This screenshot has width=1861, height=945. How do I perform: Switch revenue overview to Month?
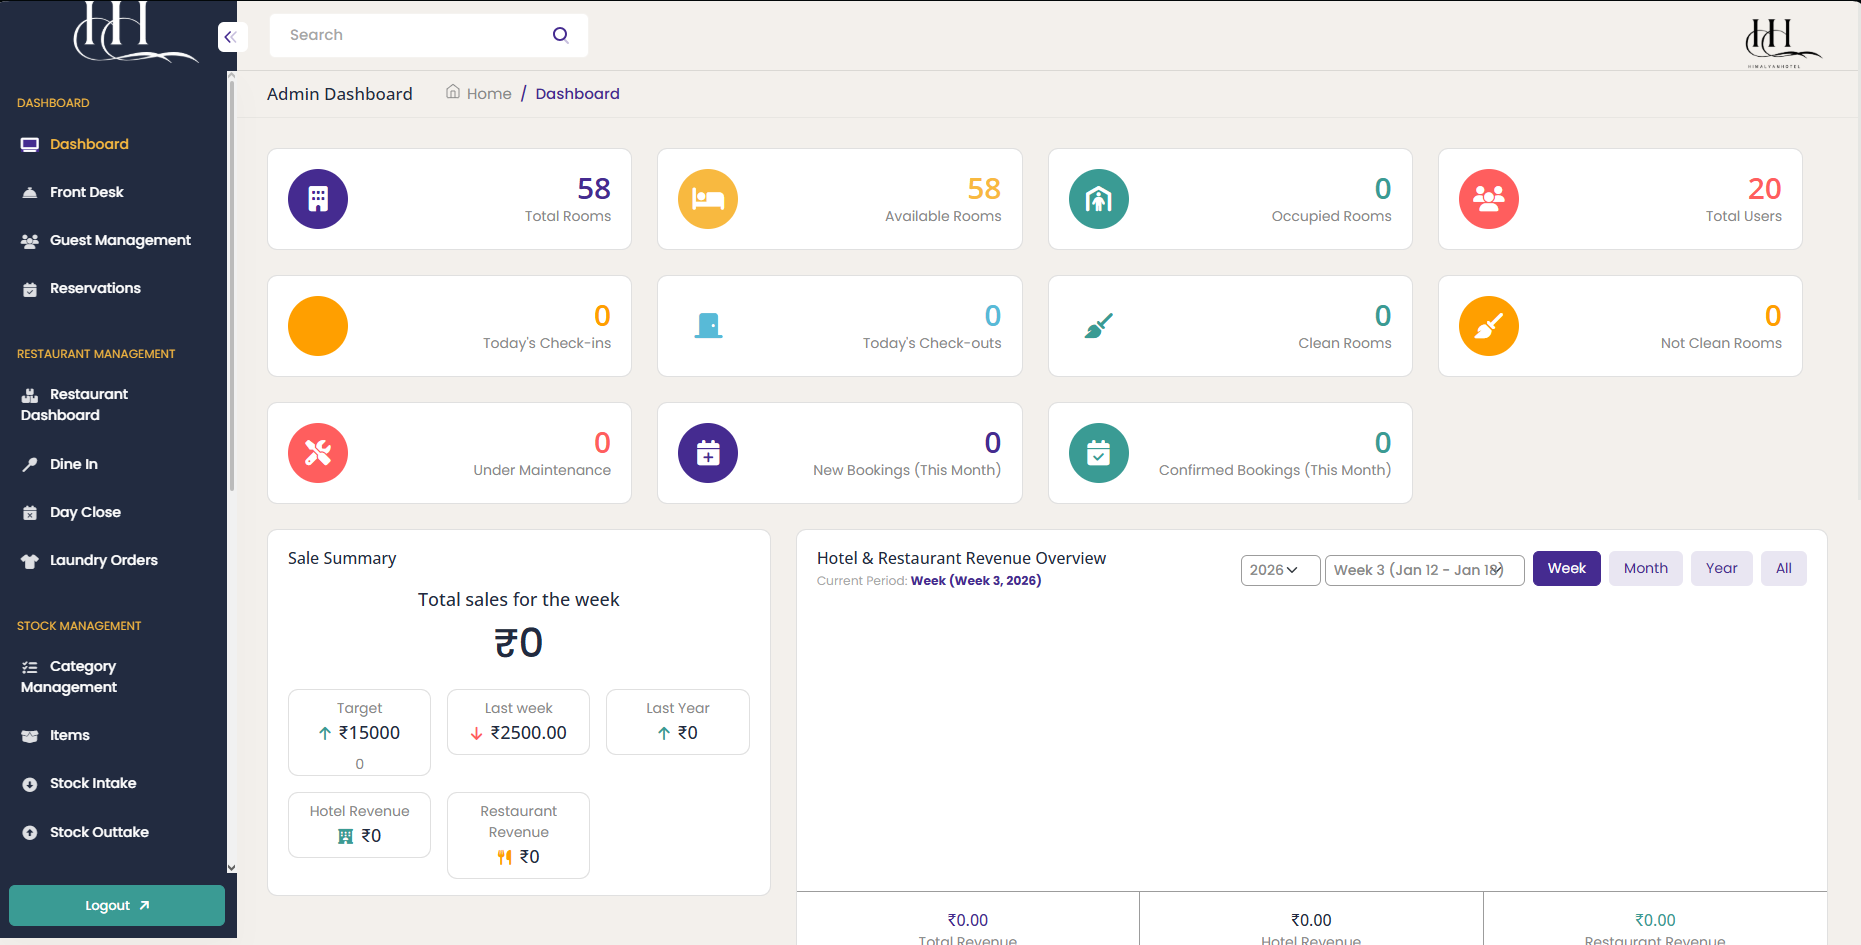tap(1645, 568)
